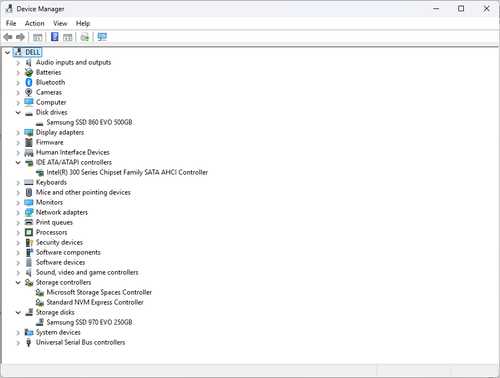Expand the Processors category
The height and width of the screenshot is (378, 500).
click(18, 233)
